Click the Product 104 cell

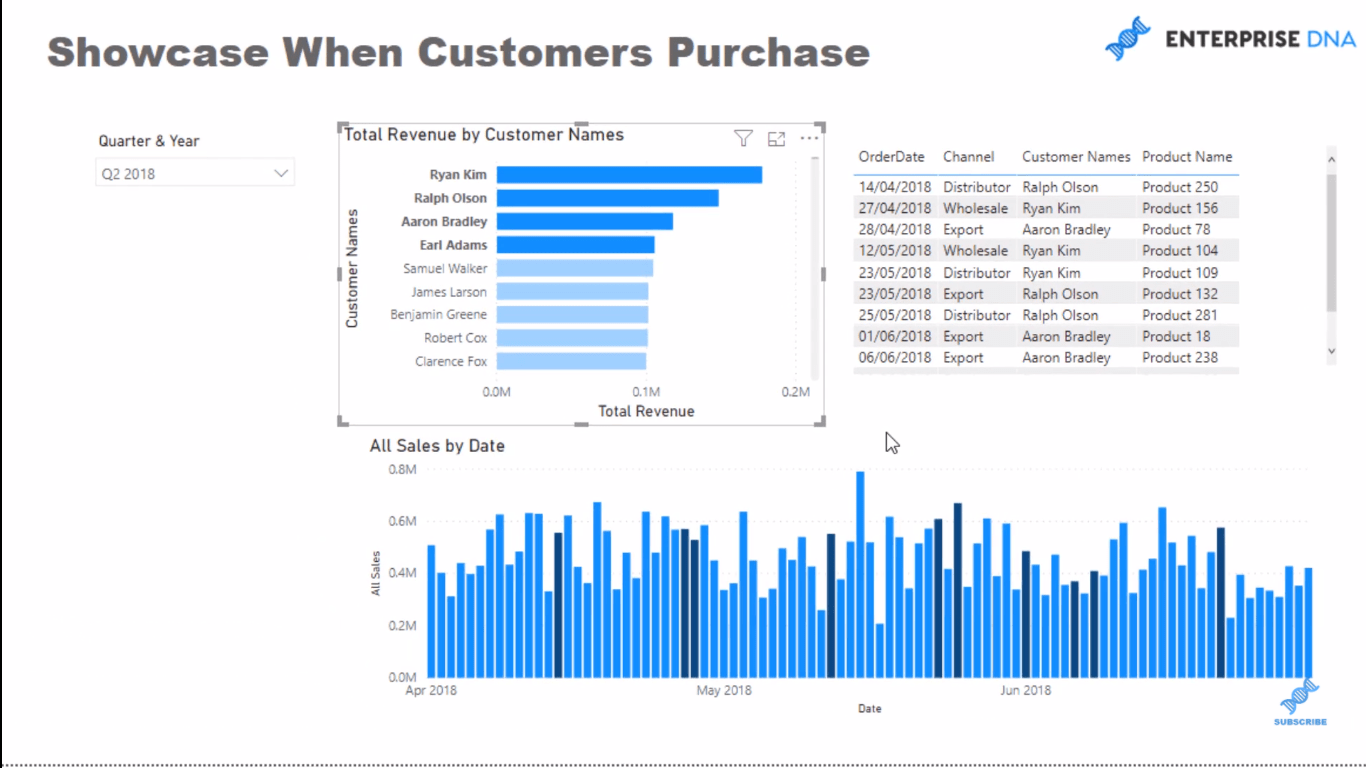(x=1180, y=251)
